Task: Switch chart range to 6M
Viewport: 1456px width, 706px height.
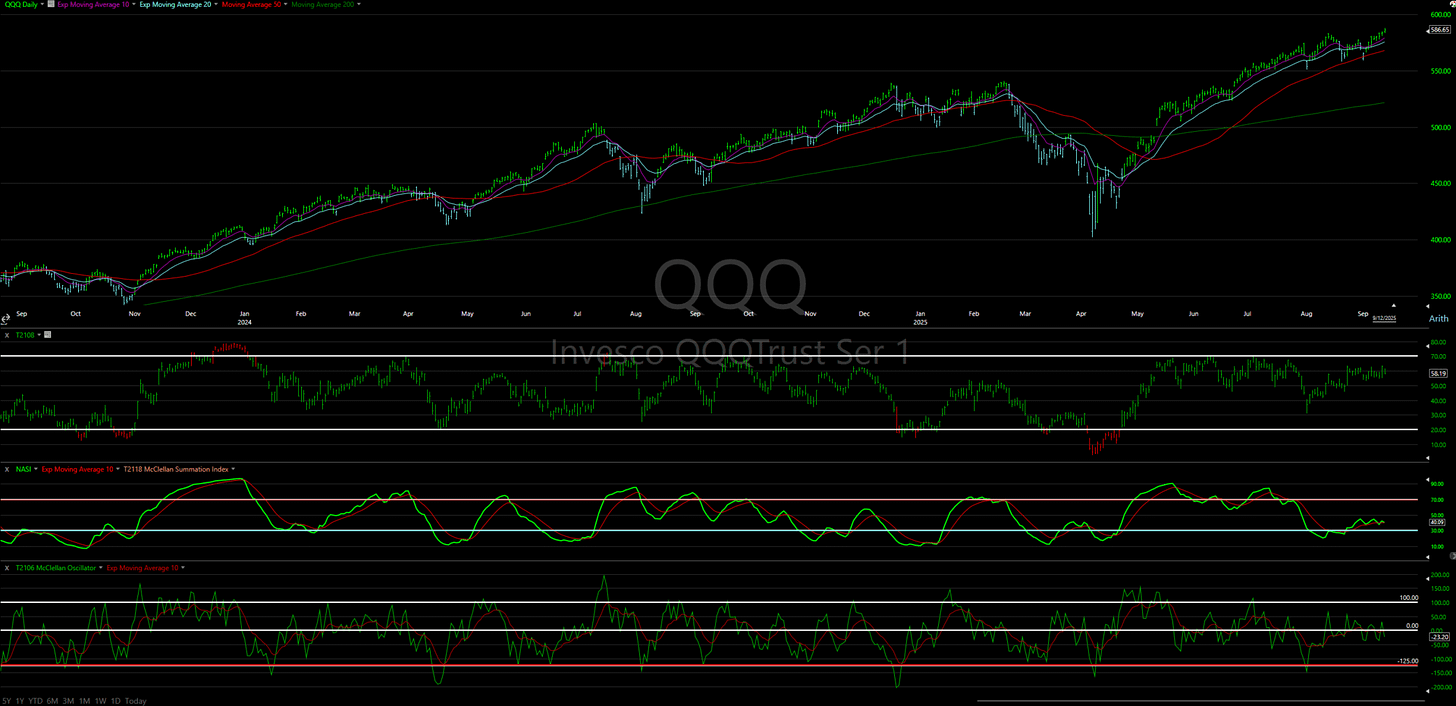Action: 52,701
